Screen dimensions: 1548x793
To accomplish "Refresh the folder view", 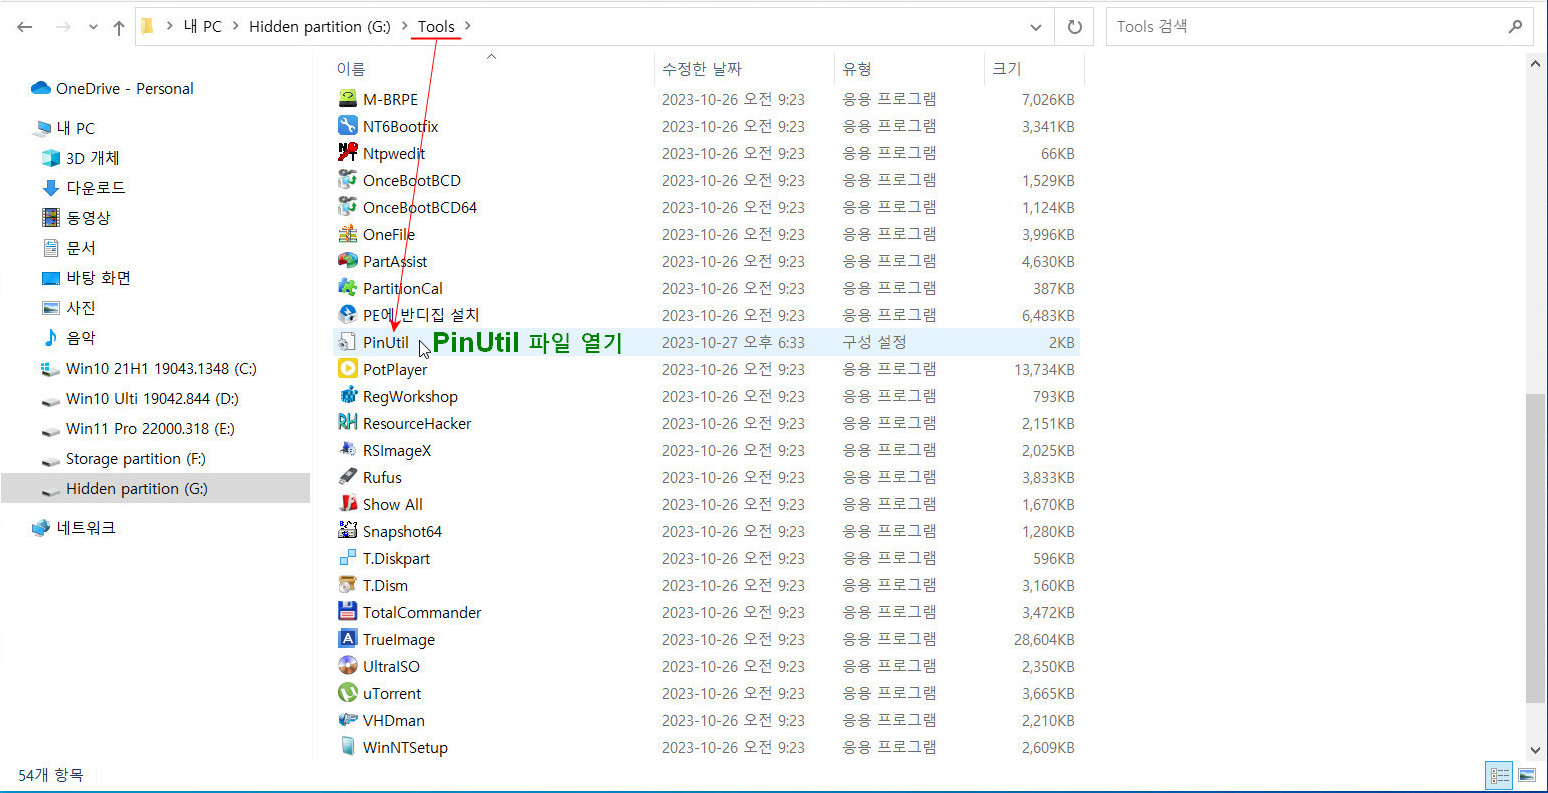I will pyautogui.click(x=1075, y=27).
